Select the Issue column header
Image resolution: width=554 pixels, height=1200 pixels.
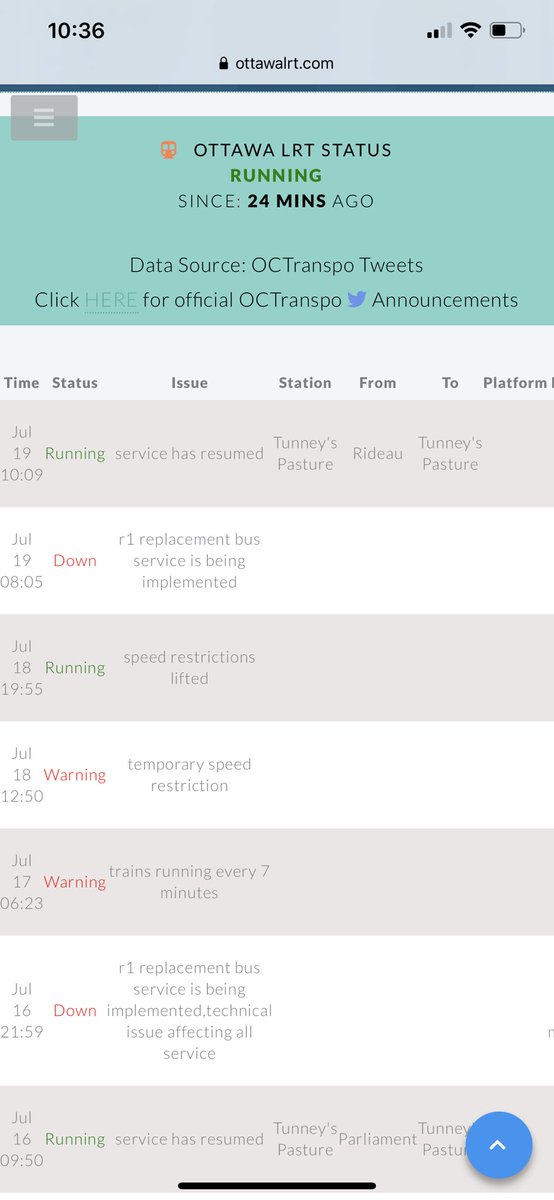pyautogui.click(x=189, y=383)
